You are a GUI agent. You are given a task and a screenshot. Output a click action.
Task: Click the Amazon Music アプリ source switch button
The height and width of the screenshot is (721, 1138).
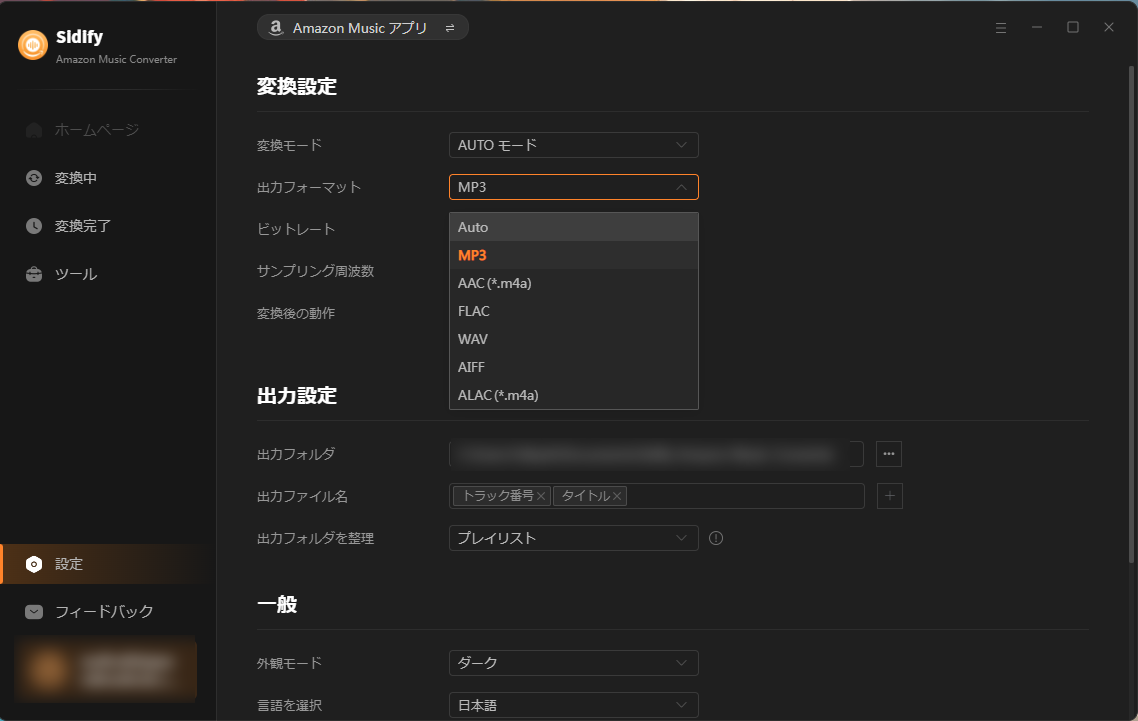point(363,28)
